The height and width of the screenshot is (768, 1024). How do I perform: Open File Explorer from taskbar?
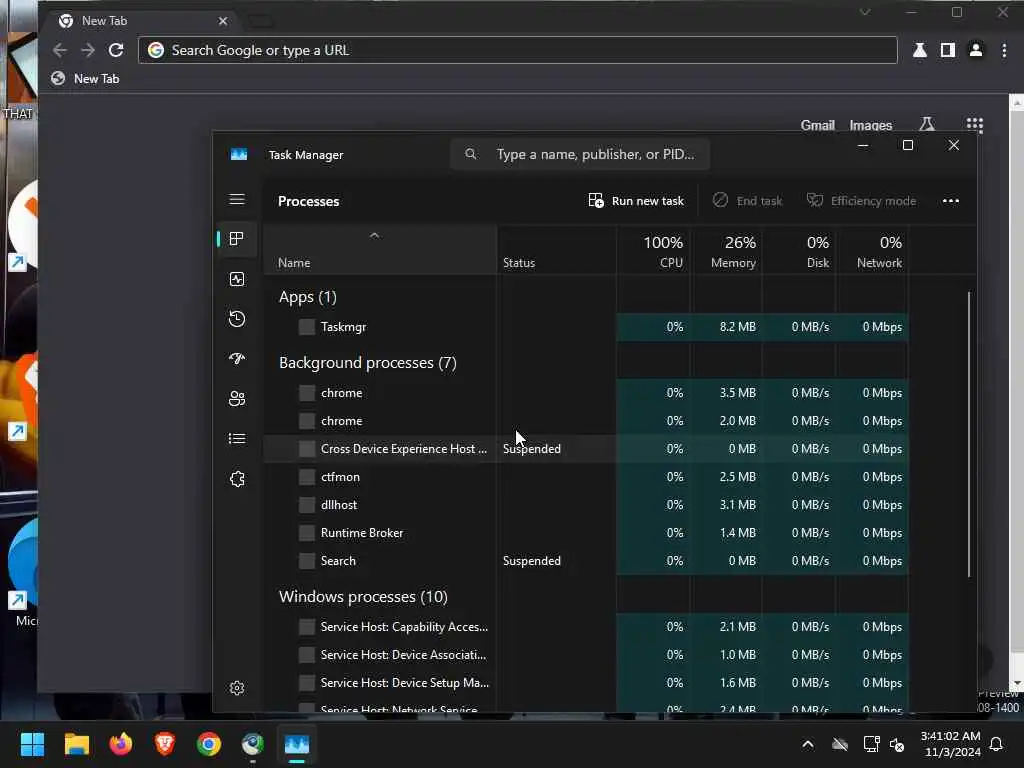pyautogui.click(x=76, y=744)
